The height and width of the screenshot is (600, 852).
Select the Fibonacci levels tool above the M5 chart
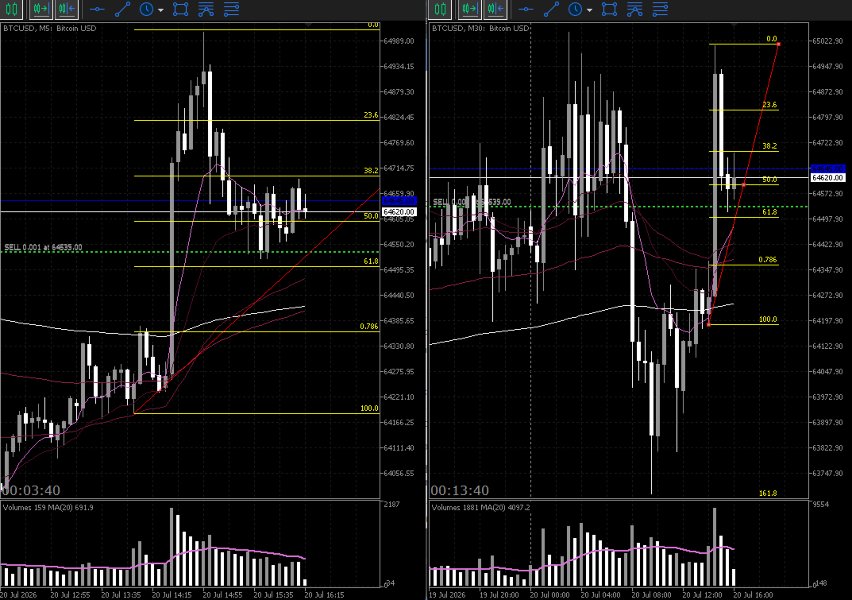pyautogui.click(x=231, y=9)
